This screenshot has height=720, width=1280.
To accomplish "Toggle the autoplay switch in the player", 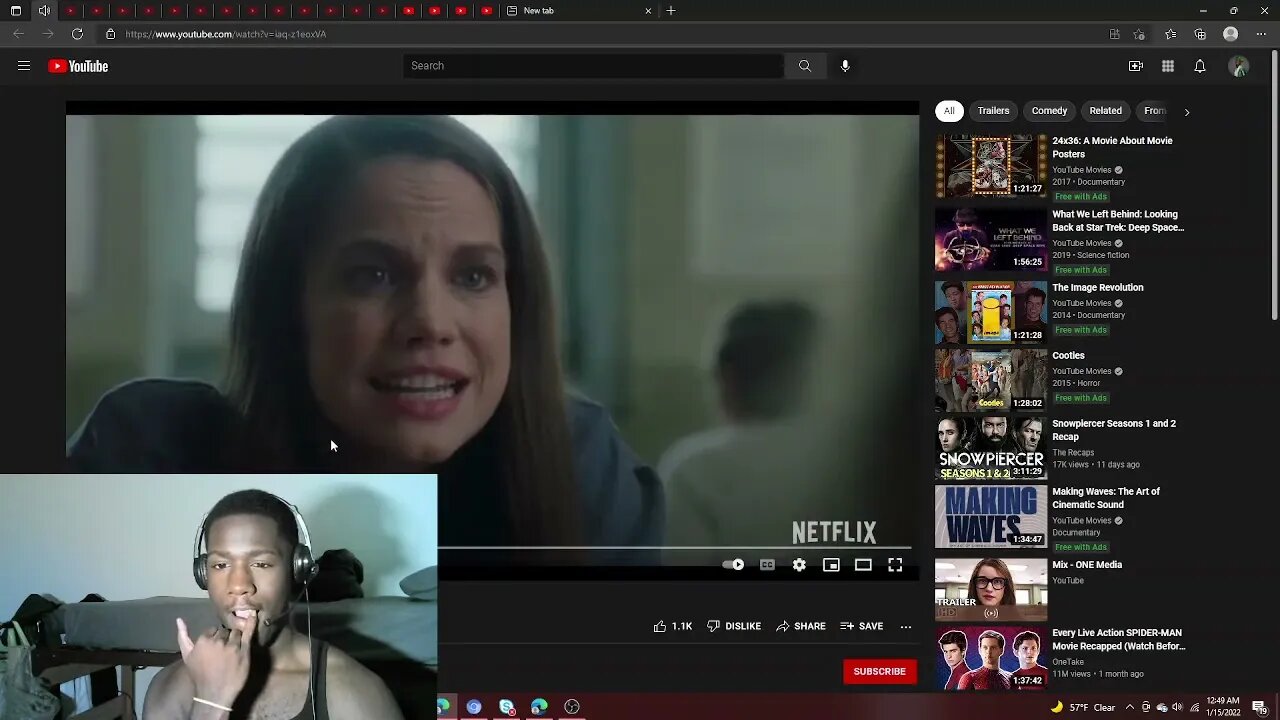I will 733,565.
